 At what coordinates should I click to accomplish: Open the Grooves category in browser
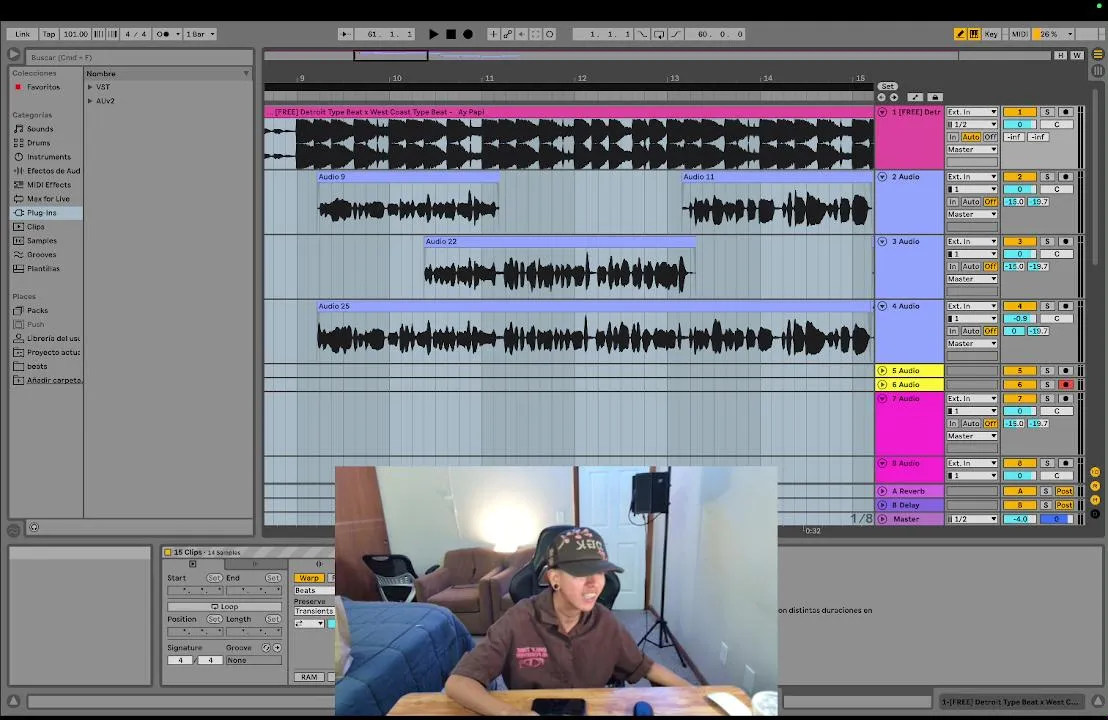(42, 254)
